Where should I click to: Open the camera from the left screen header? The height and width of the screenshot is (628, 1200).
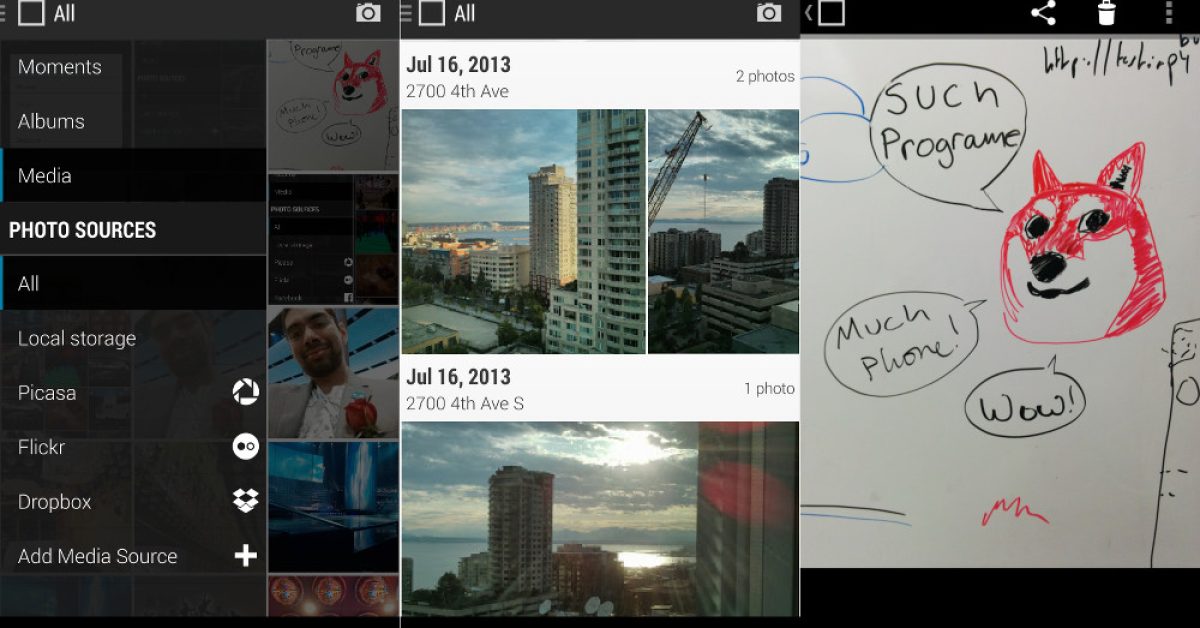click(368, 13)
